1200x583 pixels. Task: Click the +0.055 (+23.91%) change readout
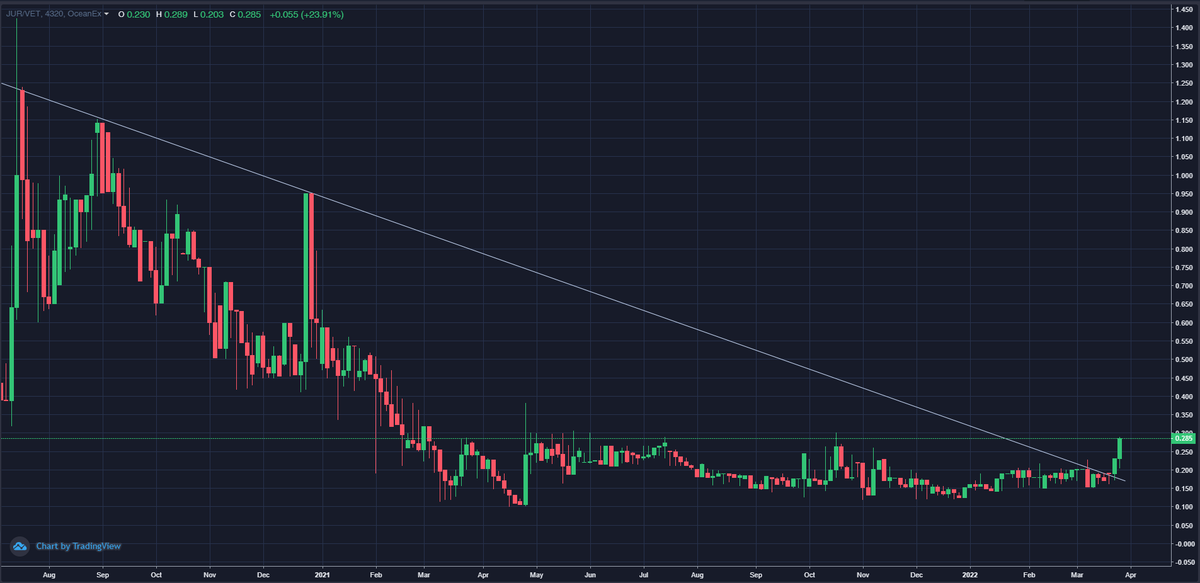[306, 15]
